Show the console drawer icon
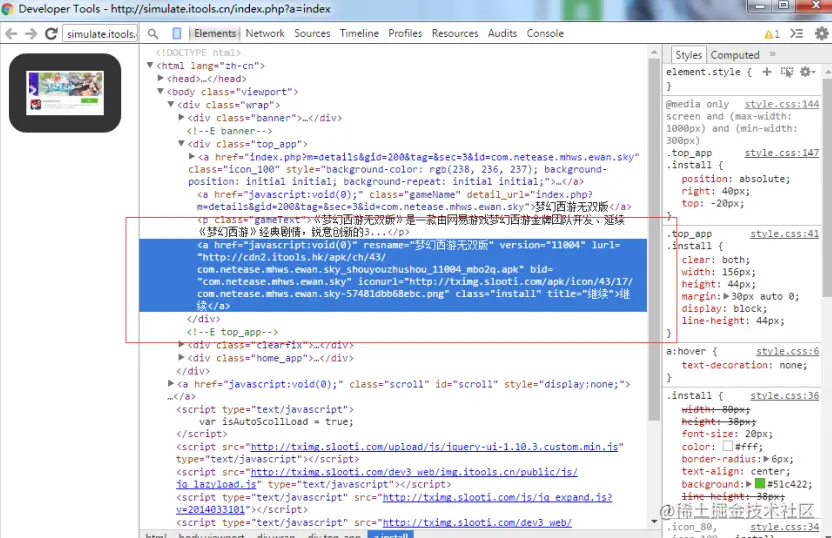832x538 pixels. (x=796, y=33)
